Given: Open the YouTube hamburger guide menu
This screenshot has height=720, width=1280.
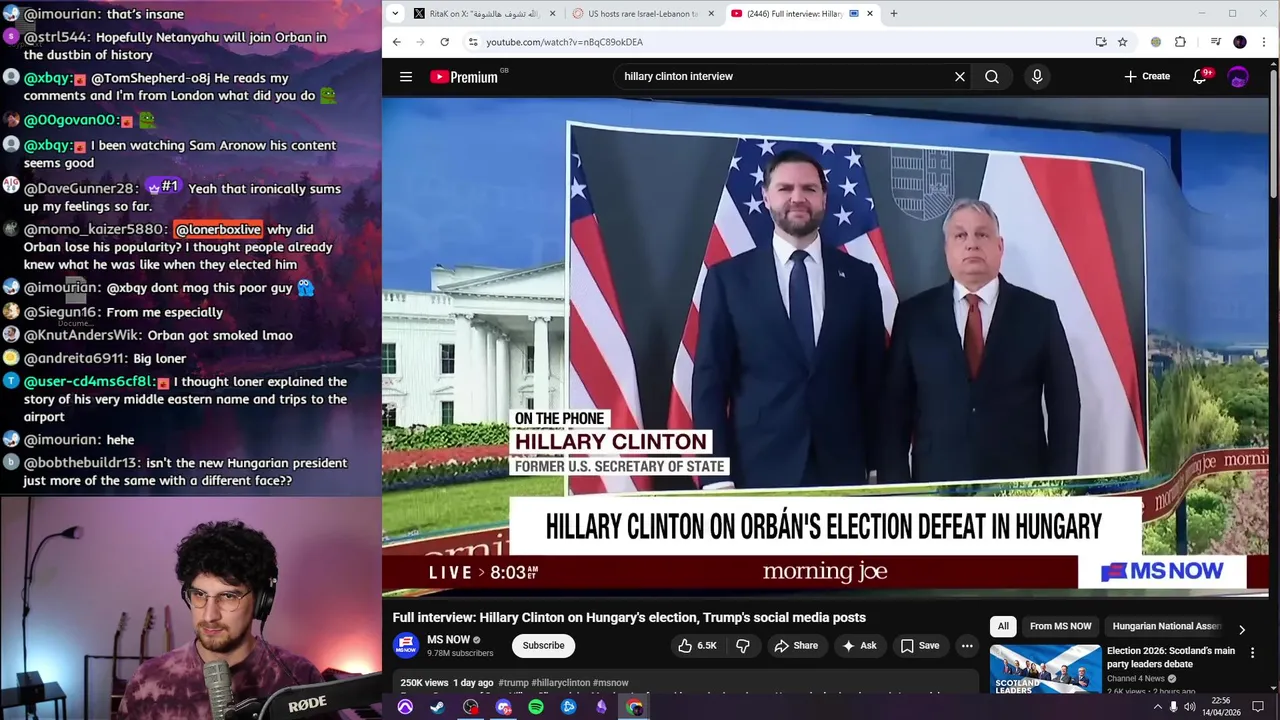Looking at the screenshot, I should click(x=406, y=76).
